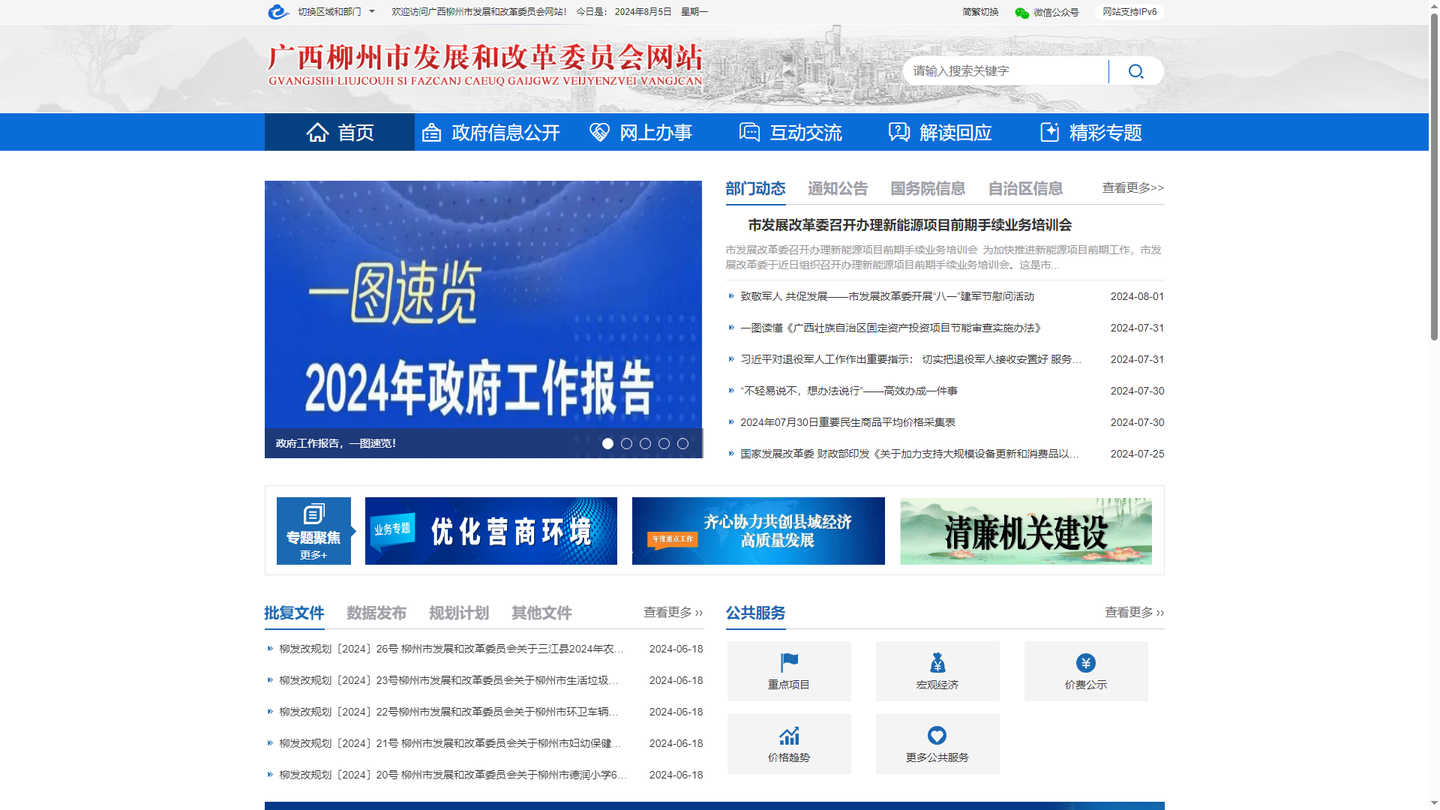Image resolution: width=1440 pixels, height=810 pixels.
Task: Open 更多公共服务 heart icon tile
Action: coord(937,744)
